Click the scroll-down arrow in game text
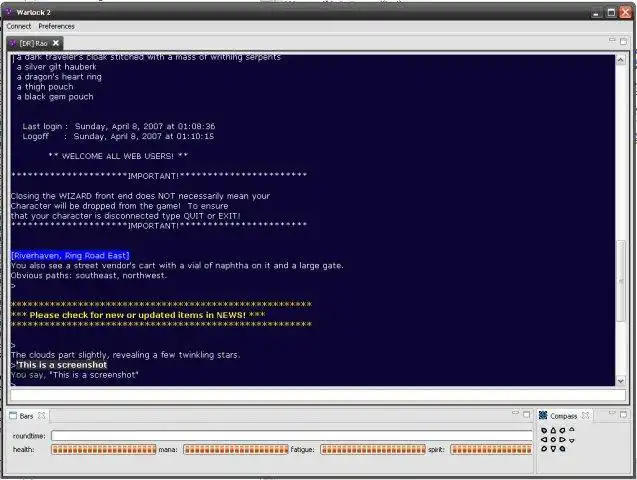The width and height of the screenshot is (637, 480). (620, 381)
